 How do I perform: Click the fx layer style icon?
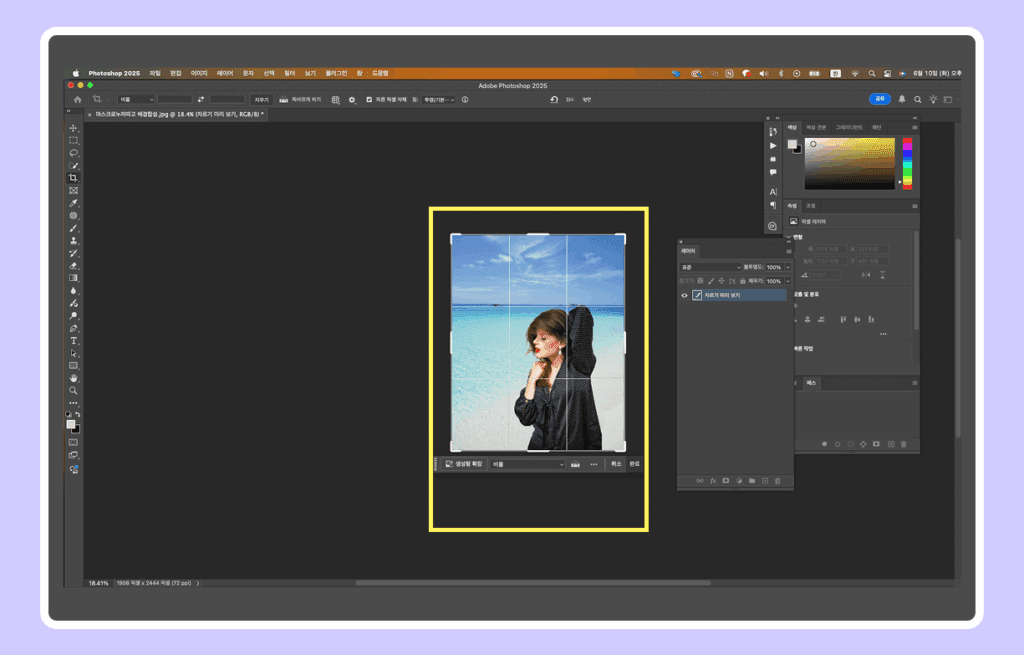pyautogui.click(x=713, y=481)
